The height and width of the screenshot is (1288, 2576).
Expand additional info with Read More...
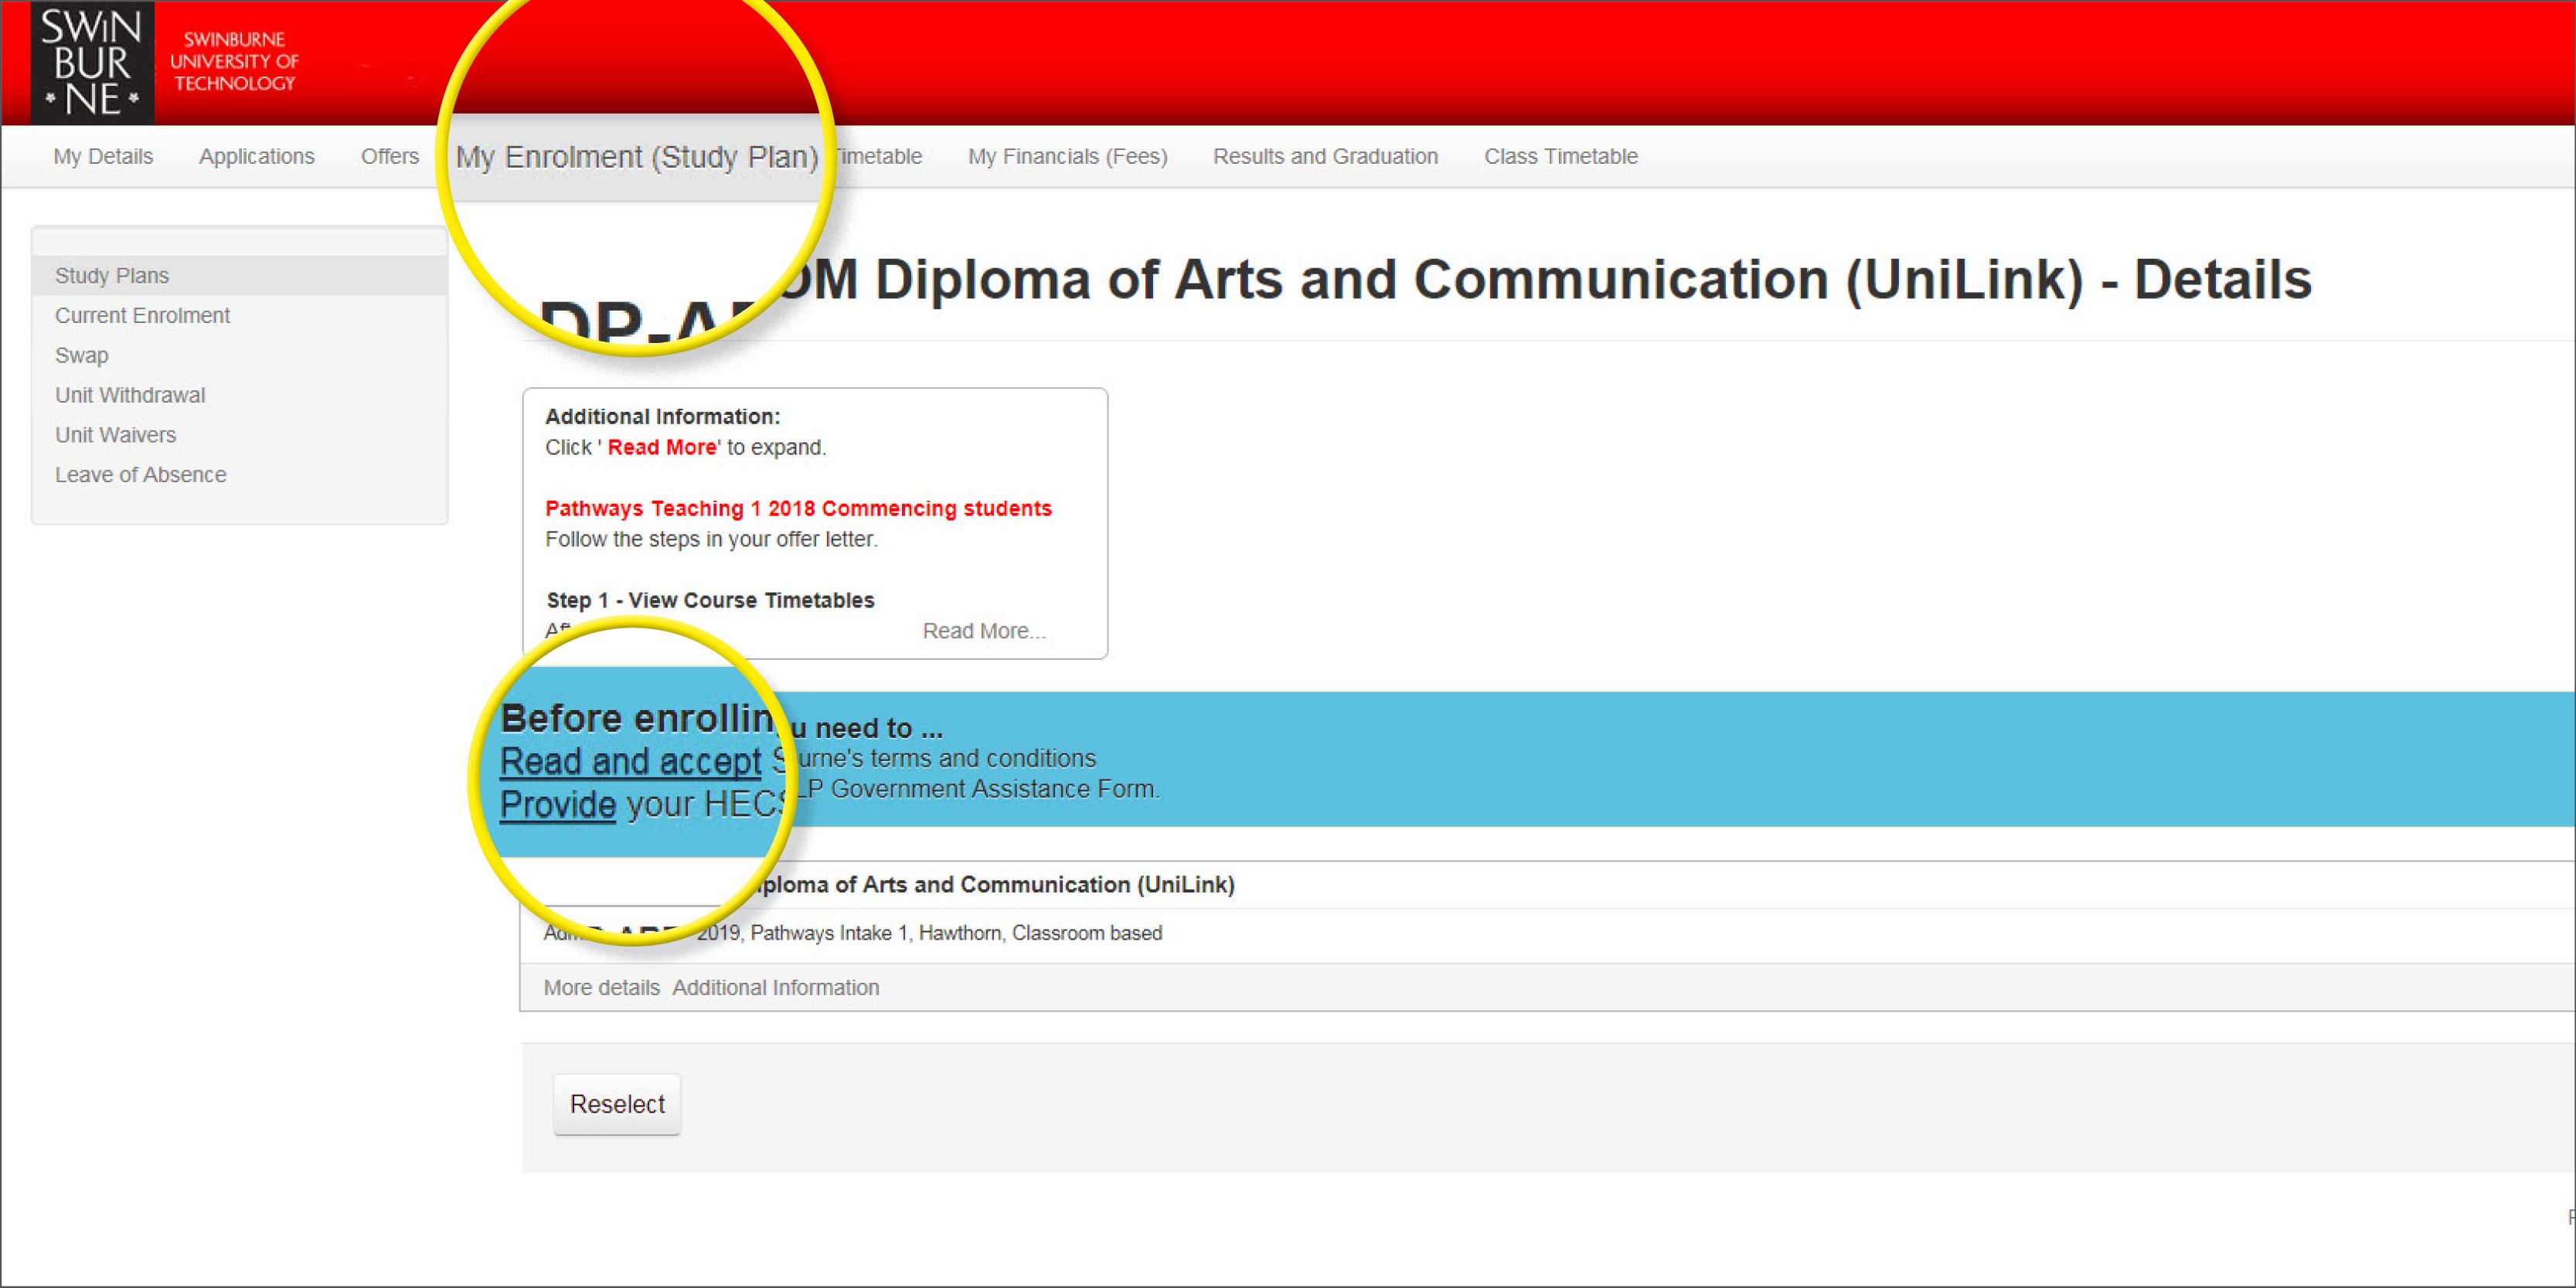click(x=982, y=632)
